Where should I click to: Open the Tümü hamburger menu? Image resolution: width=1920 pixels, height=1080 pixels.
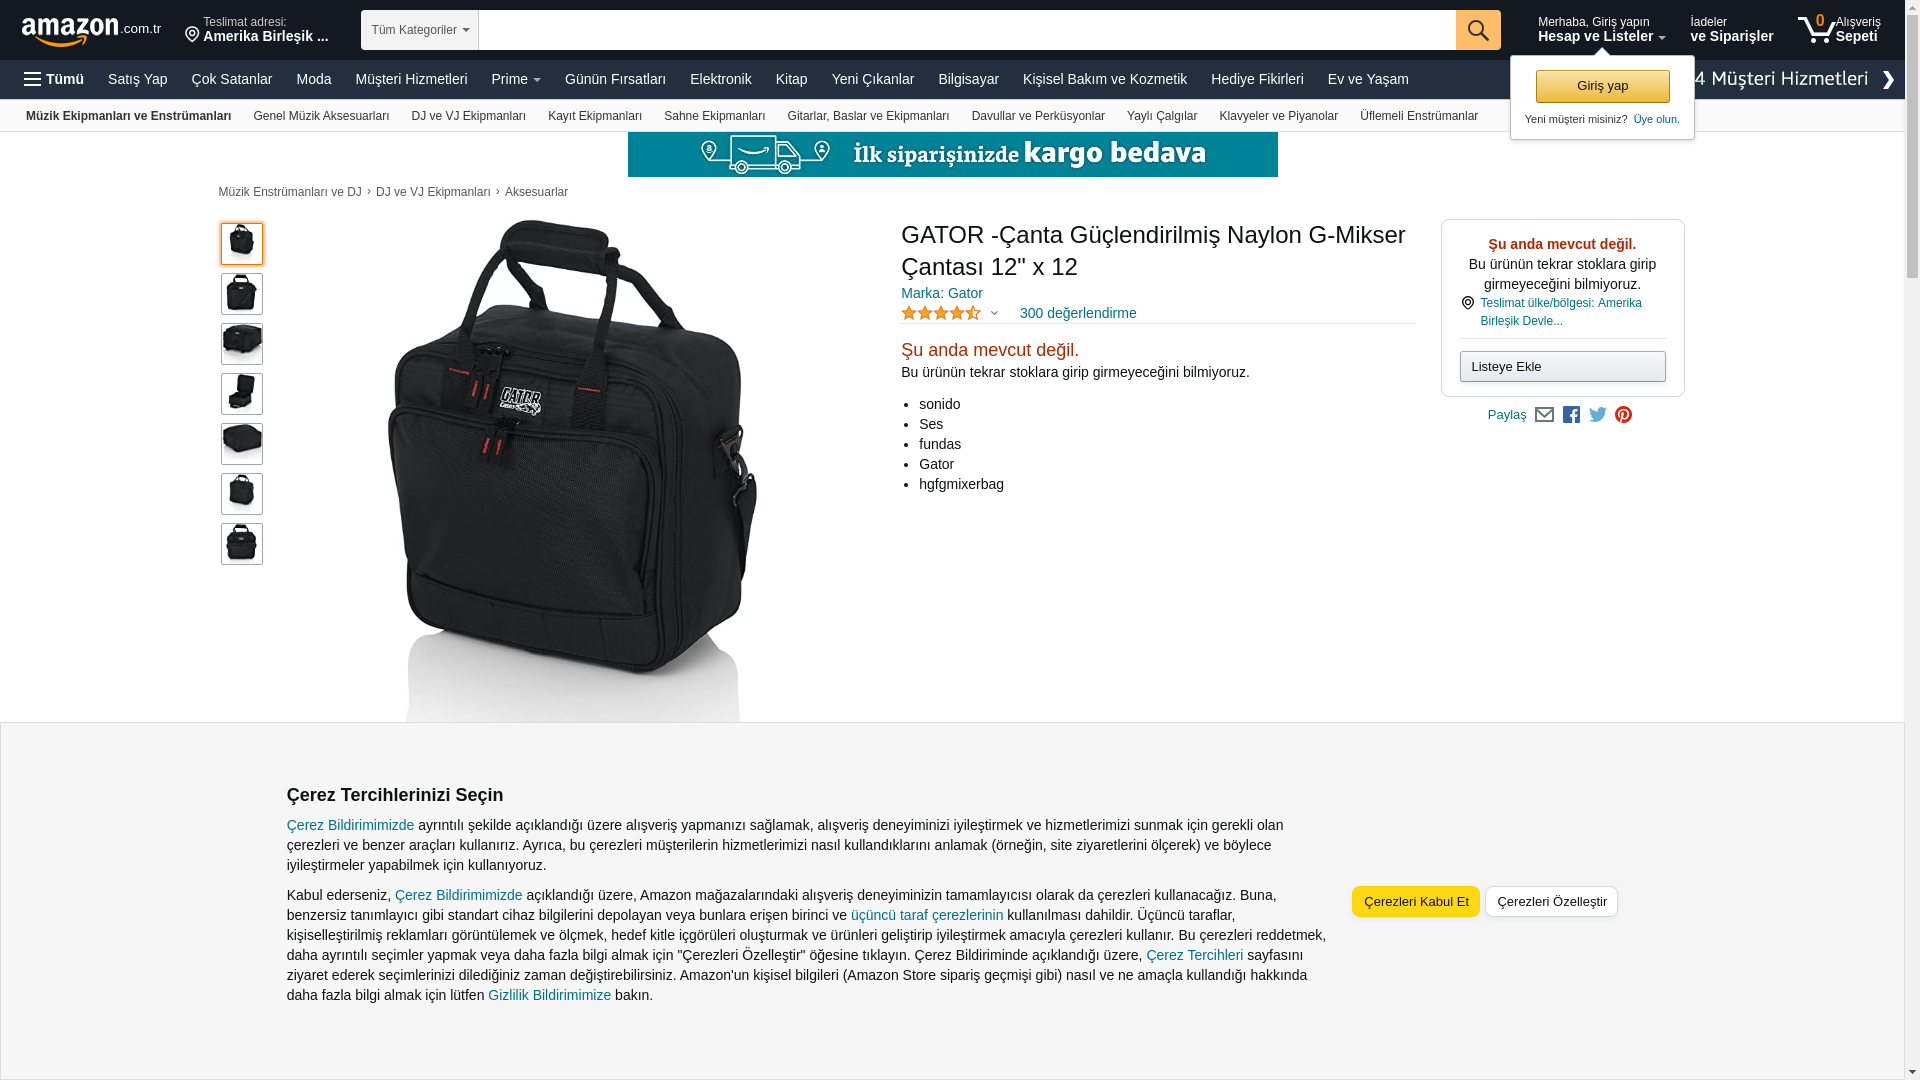[54, 79]
